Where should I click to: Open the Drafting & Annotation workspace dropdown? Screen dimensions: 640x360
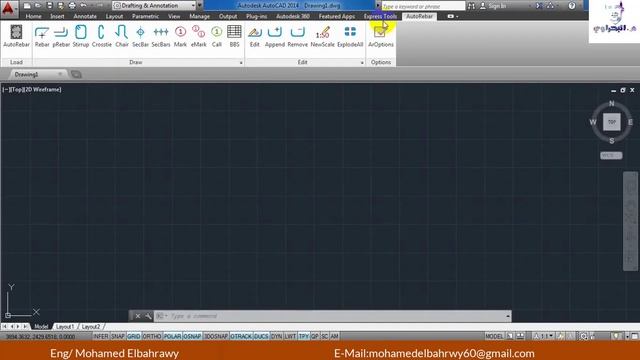click(x=154, y=6)
